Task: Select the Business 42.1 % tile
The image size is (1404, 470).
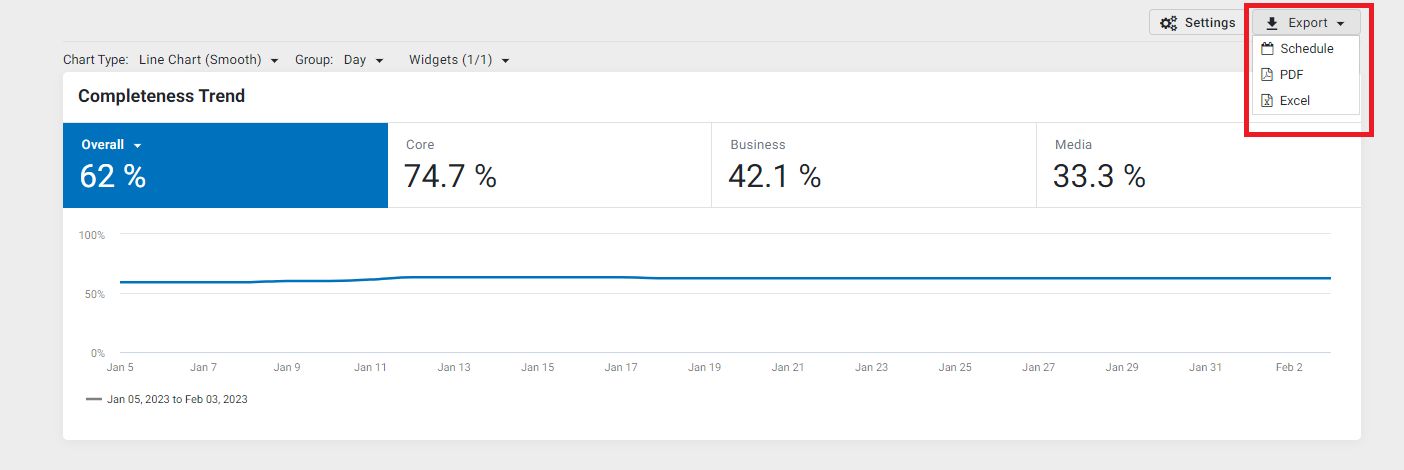Action: pyautogui.click(x=874, y=165)
